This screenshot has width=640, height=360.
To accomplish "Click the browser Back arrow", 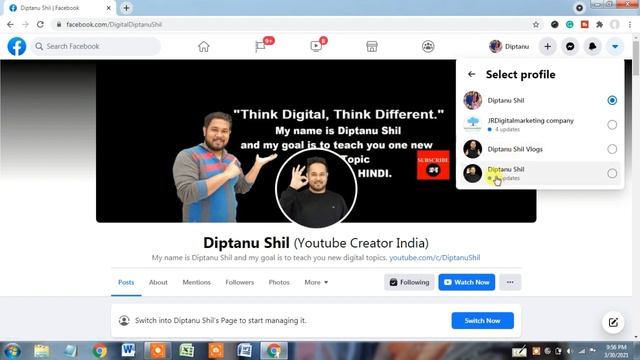I will pyautogui.click(x=10, y=24).
